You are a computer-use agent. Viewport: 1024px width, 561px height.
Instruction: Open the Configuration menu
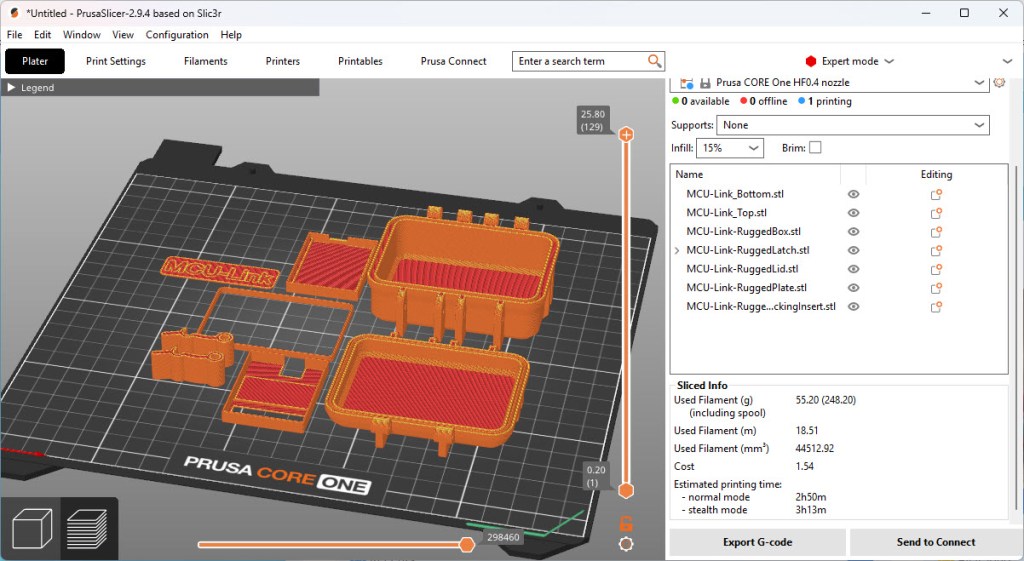177,35
